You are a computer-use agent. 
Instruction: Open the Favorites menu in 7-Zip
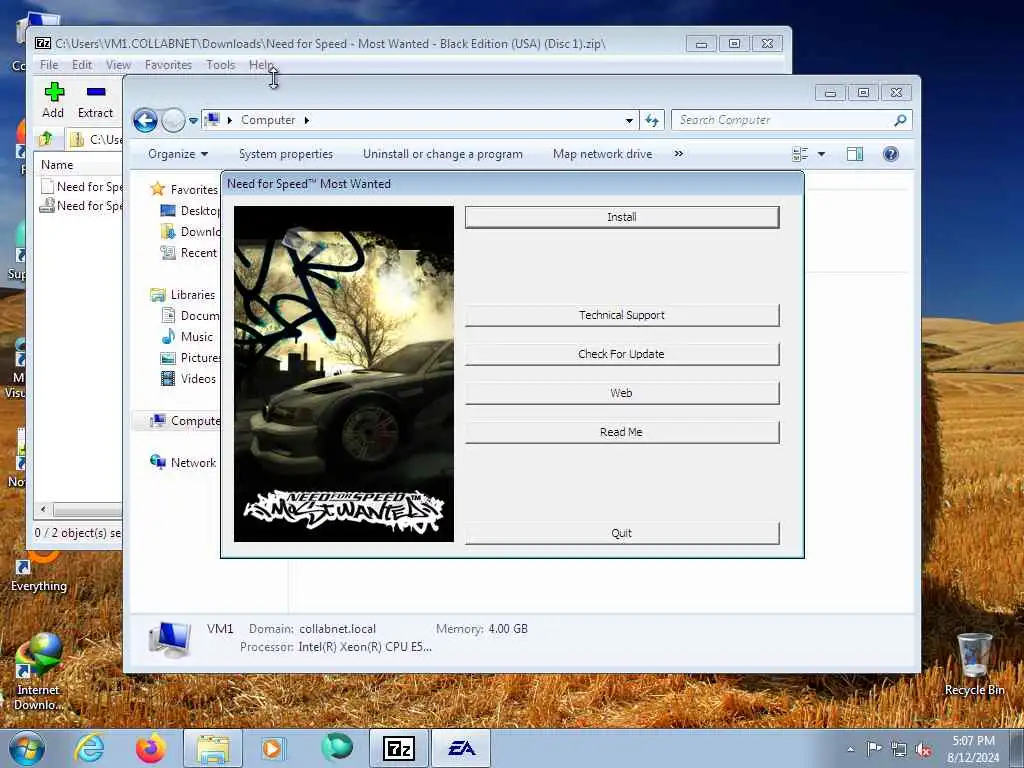click(168, 65)
